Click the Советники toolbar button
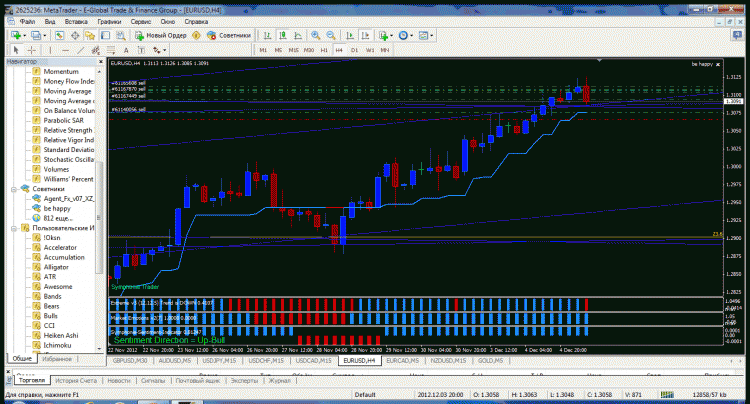Viewport: 750px width, 404px height. coord(229,35)
